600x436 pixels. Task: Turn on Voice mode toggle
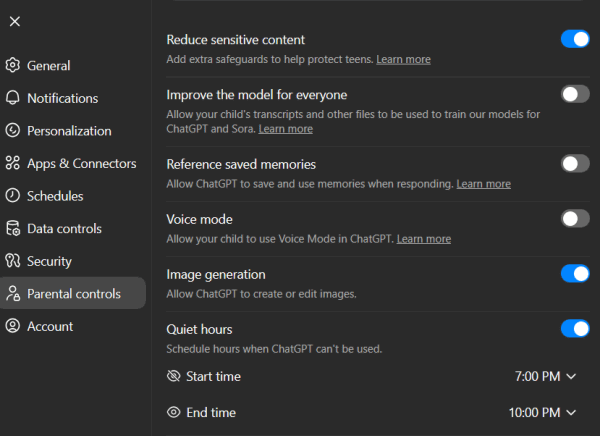point(575,218)
